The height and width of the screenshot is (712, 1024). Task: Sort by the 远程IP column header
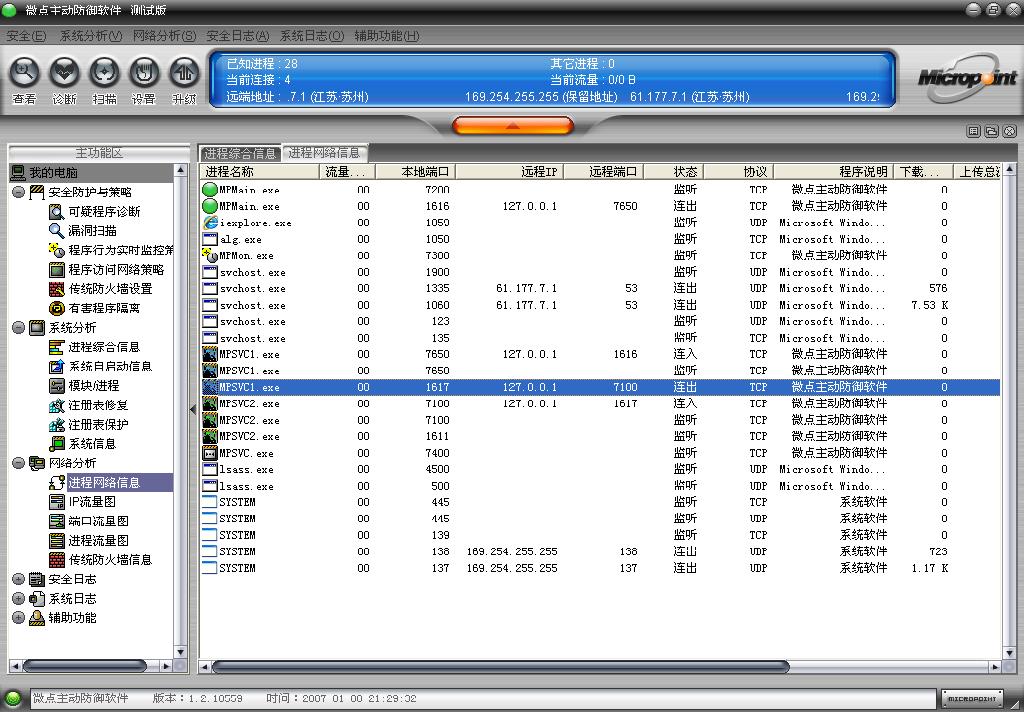(x=509, y=172)
